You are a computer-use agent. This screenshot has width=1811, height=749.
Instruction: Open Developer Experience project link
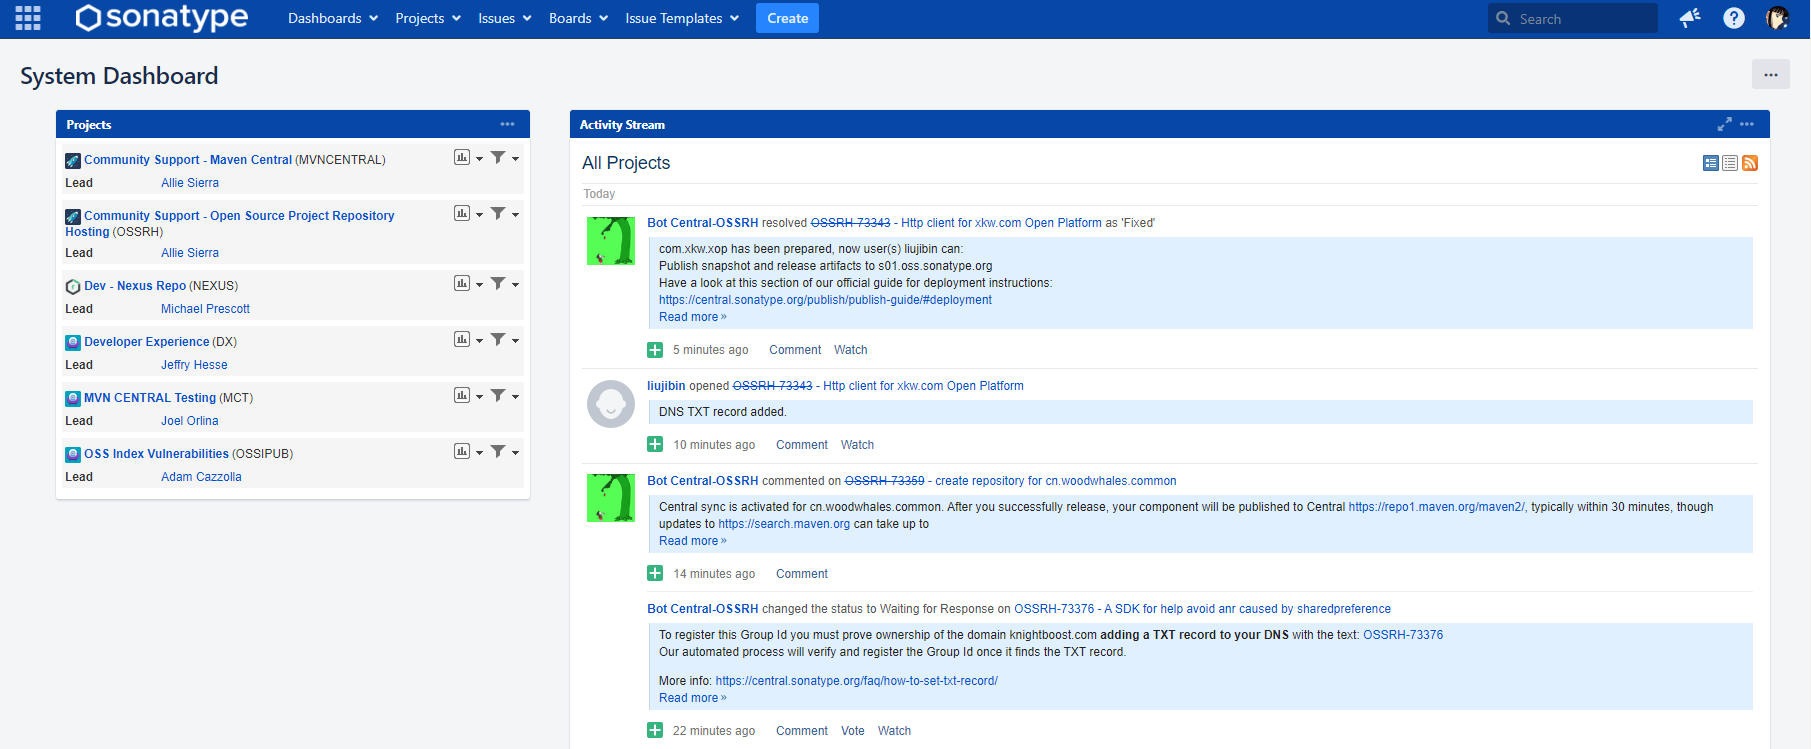click(x=147, y=342)
